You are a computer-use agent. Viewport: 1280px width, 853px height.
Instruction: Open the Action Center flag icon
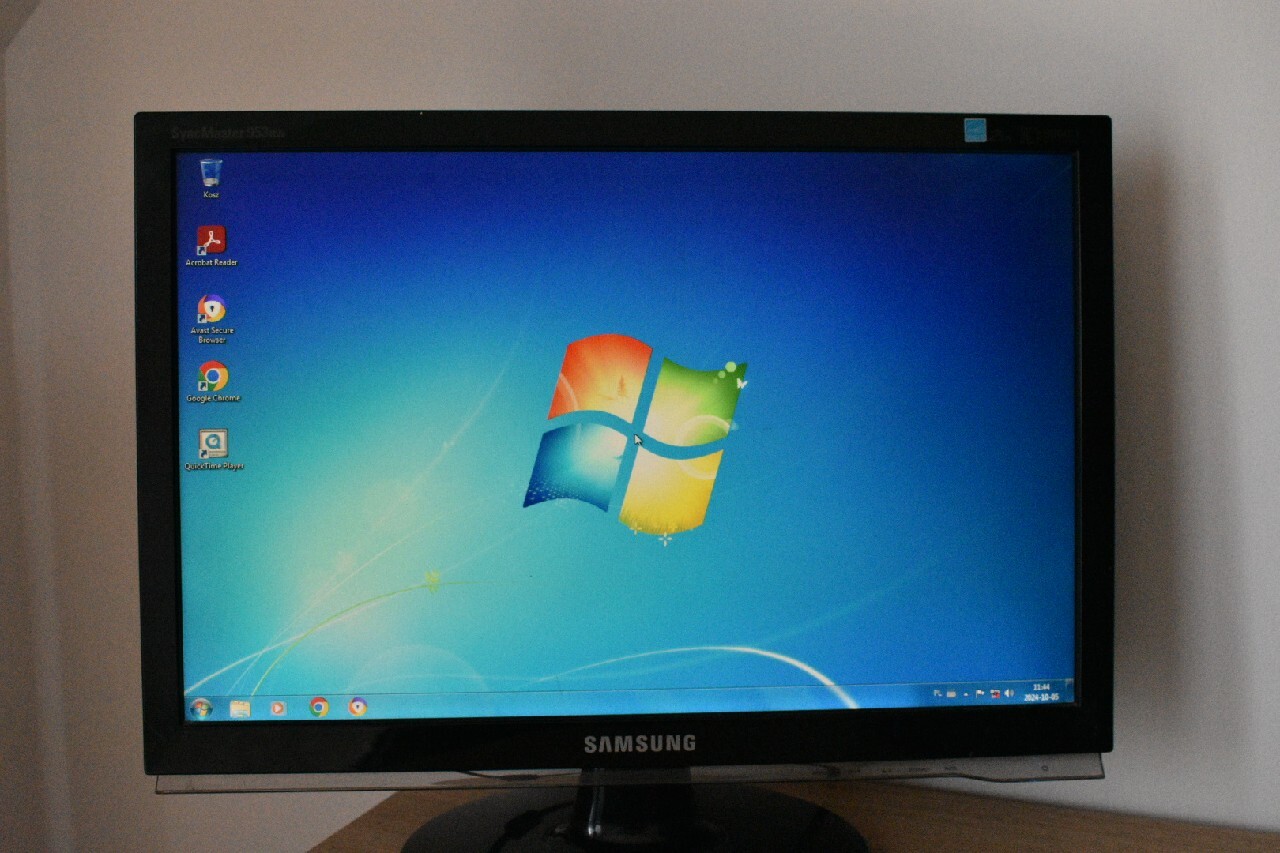[980, 693]
